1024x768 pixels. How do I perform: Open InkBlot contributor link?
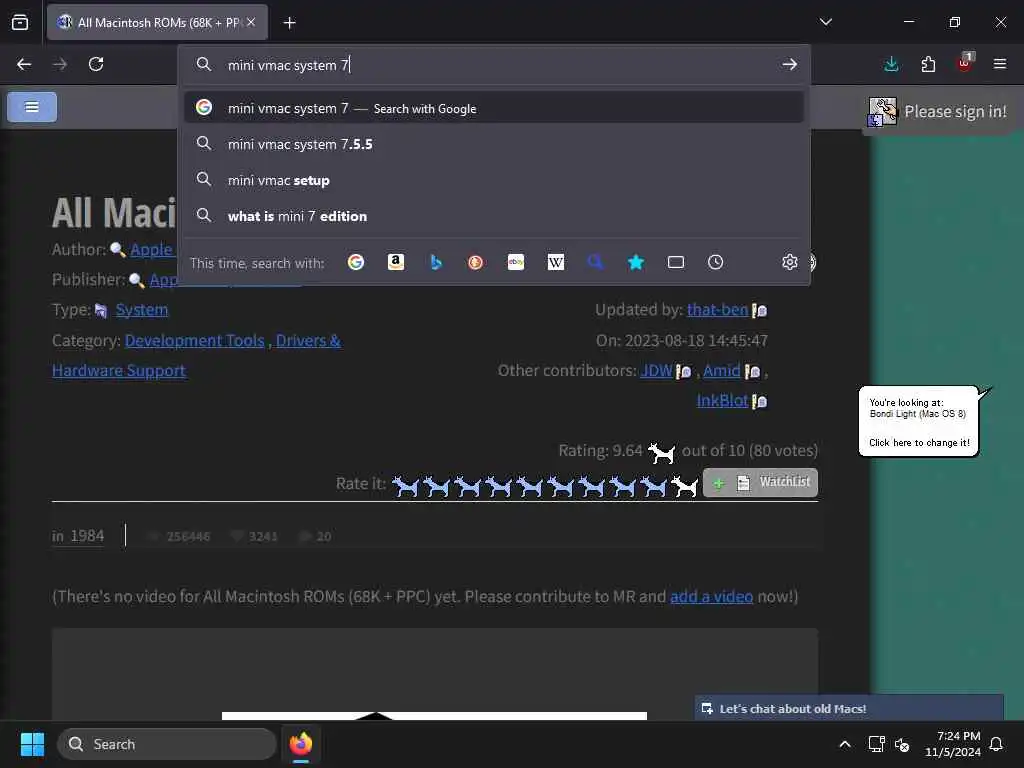pyautogui.click(x=722, y=400)
